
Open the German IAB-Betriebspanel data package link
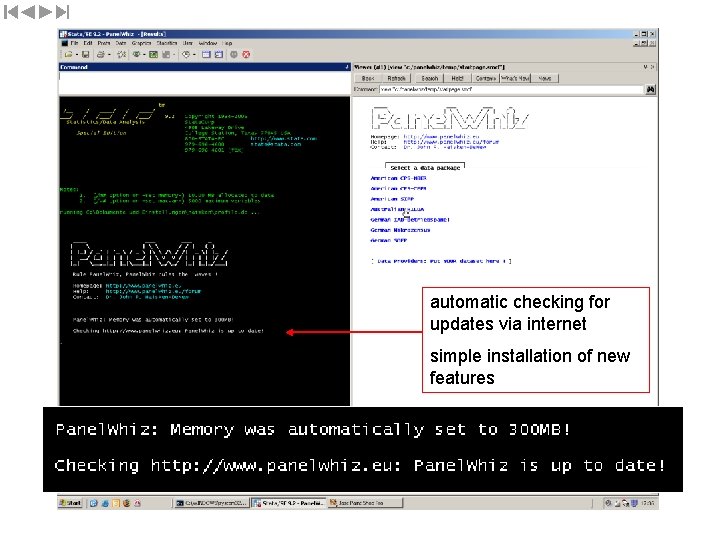pyautogui.click(x=410, y=220)
